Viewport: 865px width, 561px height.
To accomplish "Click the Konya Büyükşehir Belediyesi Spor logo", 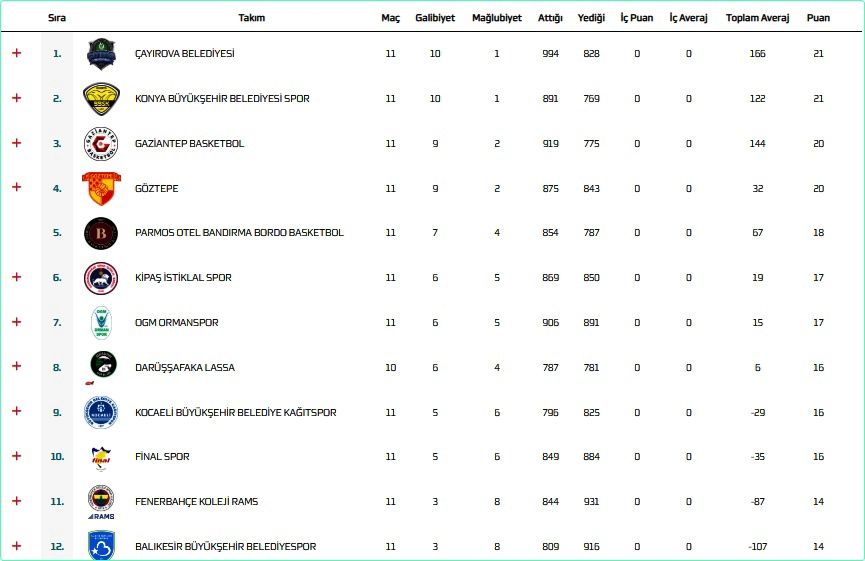I will (x=101, y=99).
